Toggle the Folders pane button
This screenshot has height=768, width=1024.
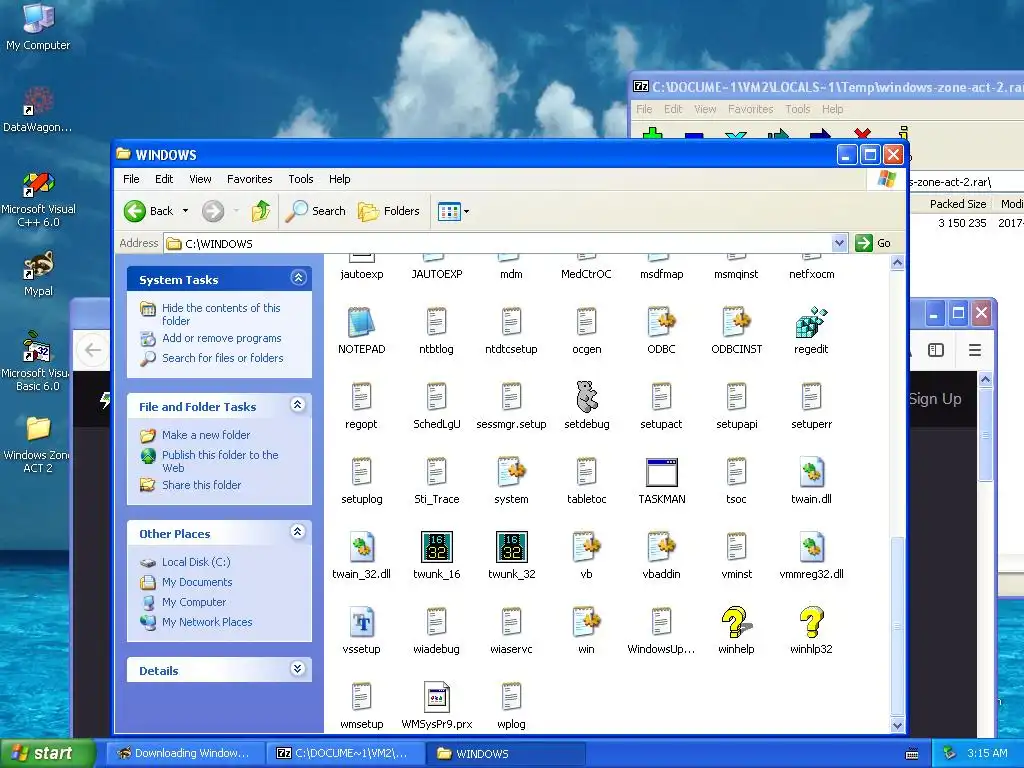coord(389,211)
